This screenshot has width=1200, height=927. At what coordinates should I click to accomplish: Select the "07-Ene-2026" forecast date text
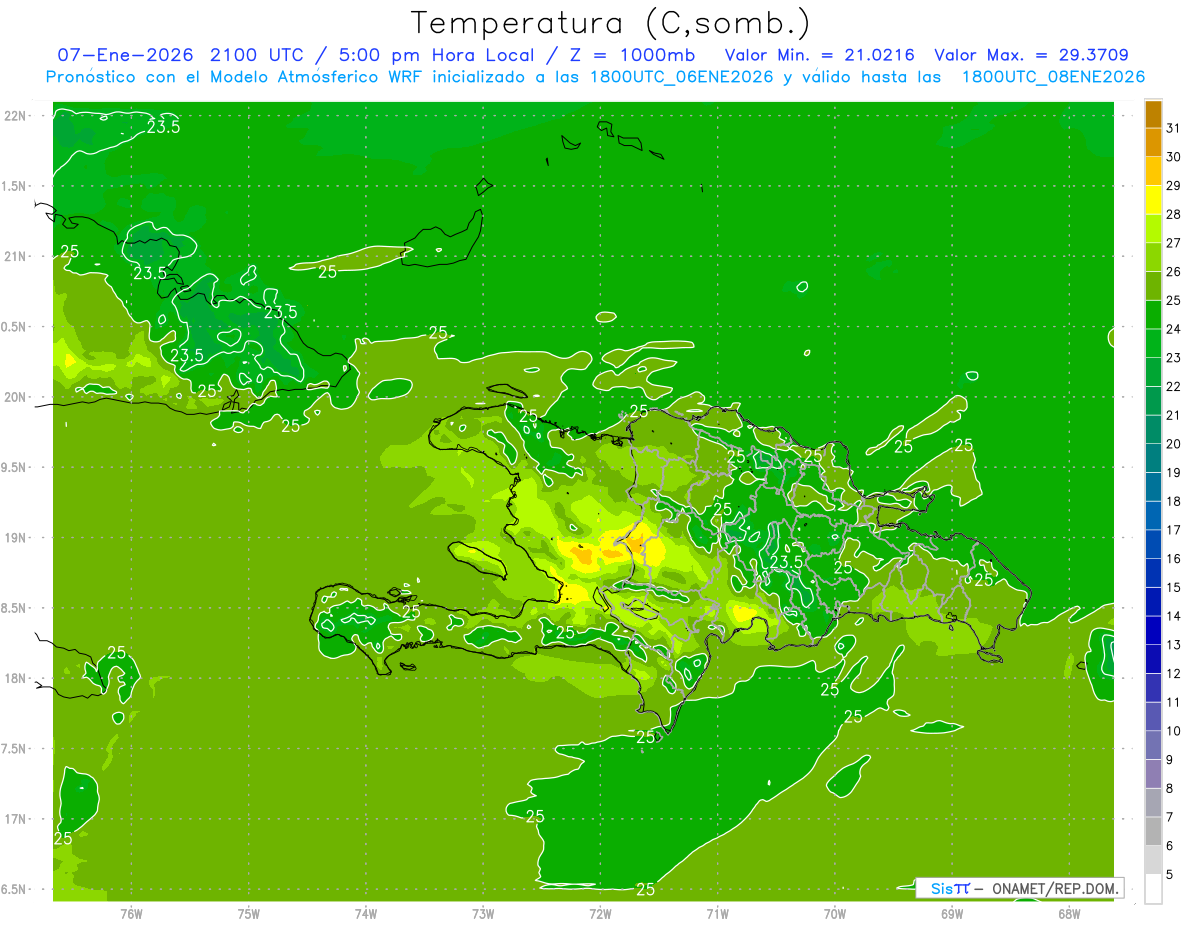(125, 55)
